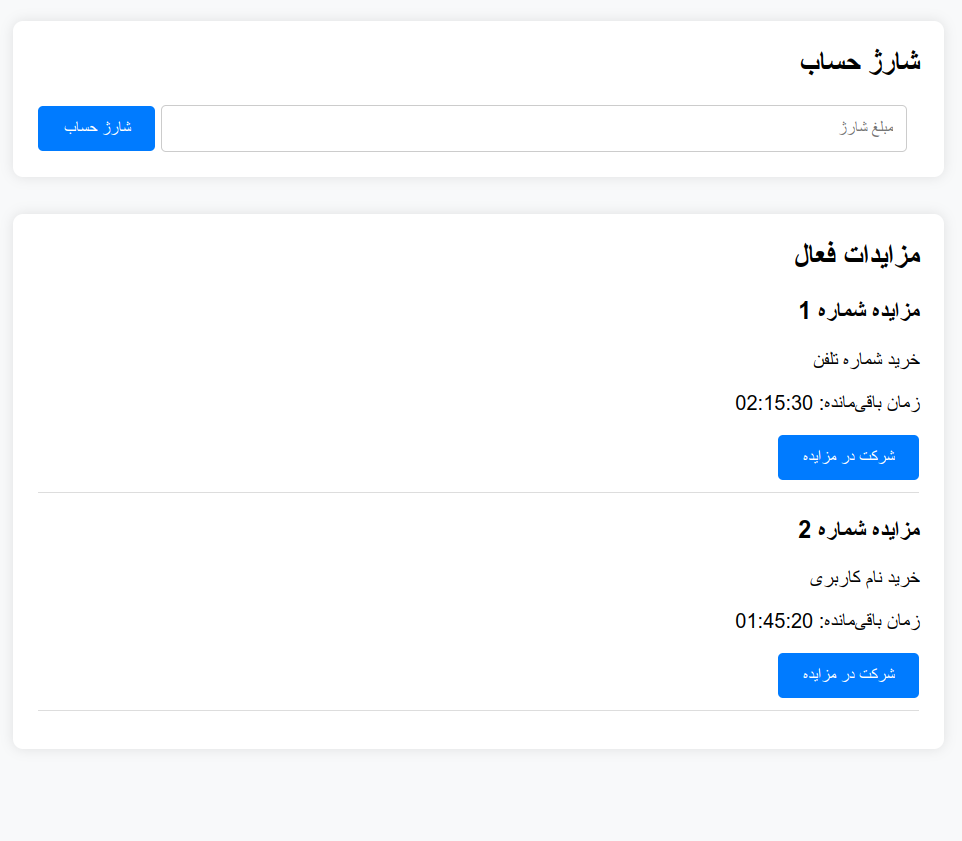
Task: Join auction number 2 via شرکت در مزایده
Action: [848, 675]
